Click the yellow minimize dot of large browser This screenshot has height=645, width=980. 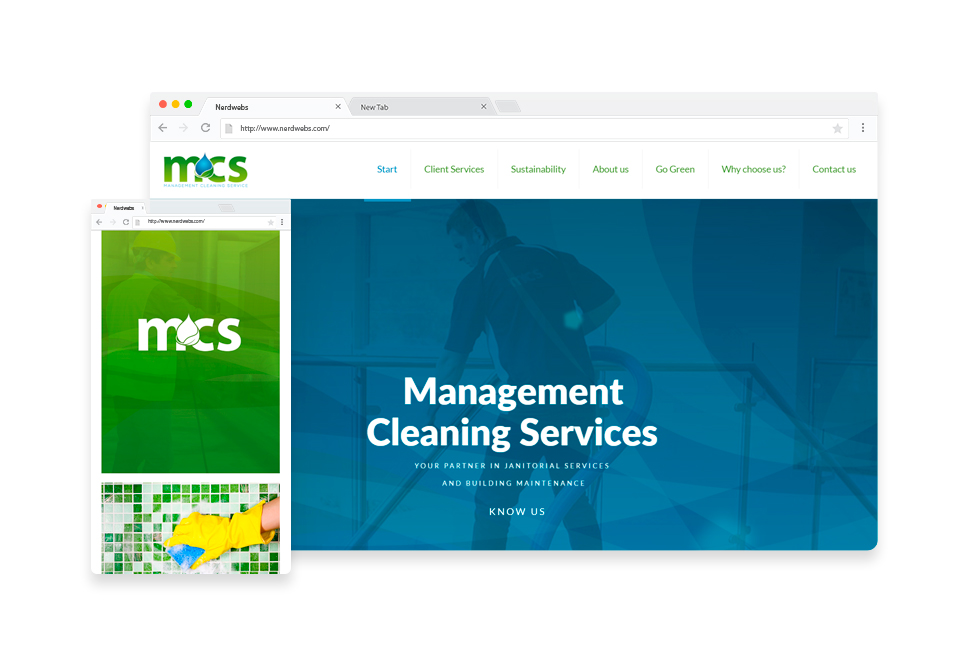pos(176,104)
